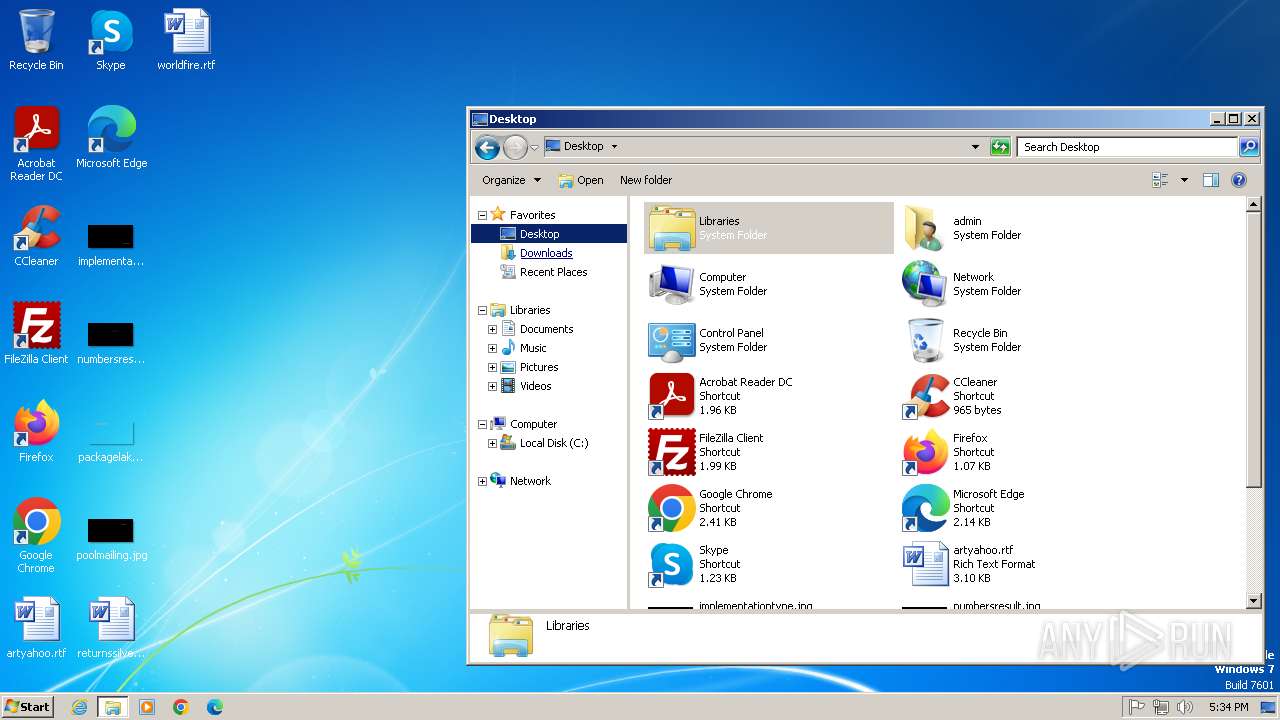The height and width of the screenshot is (720, 1280).
Task: Select artyahoo.rtf in Explorer list
Action: tap(1022, 564)
